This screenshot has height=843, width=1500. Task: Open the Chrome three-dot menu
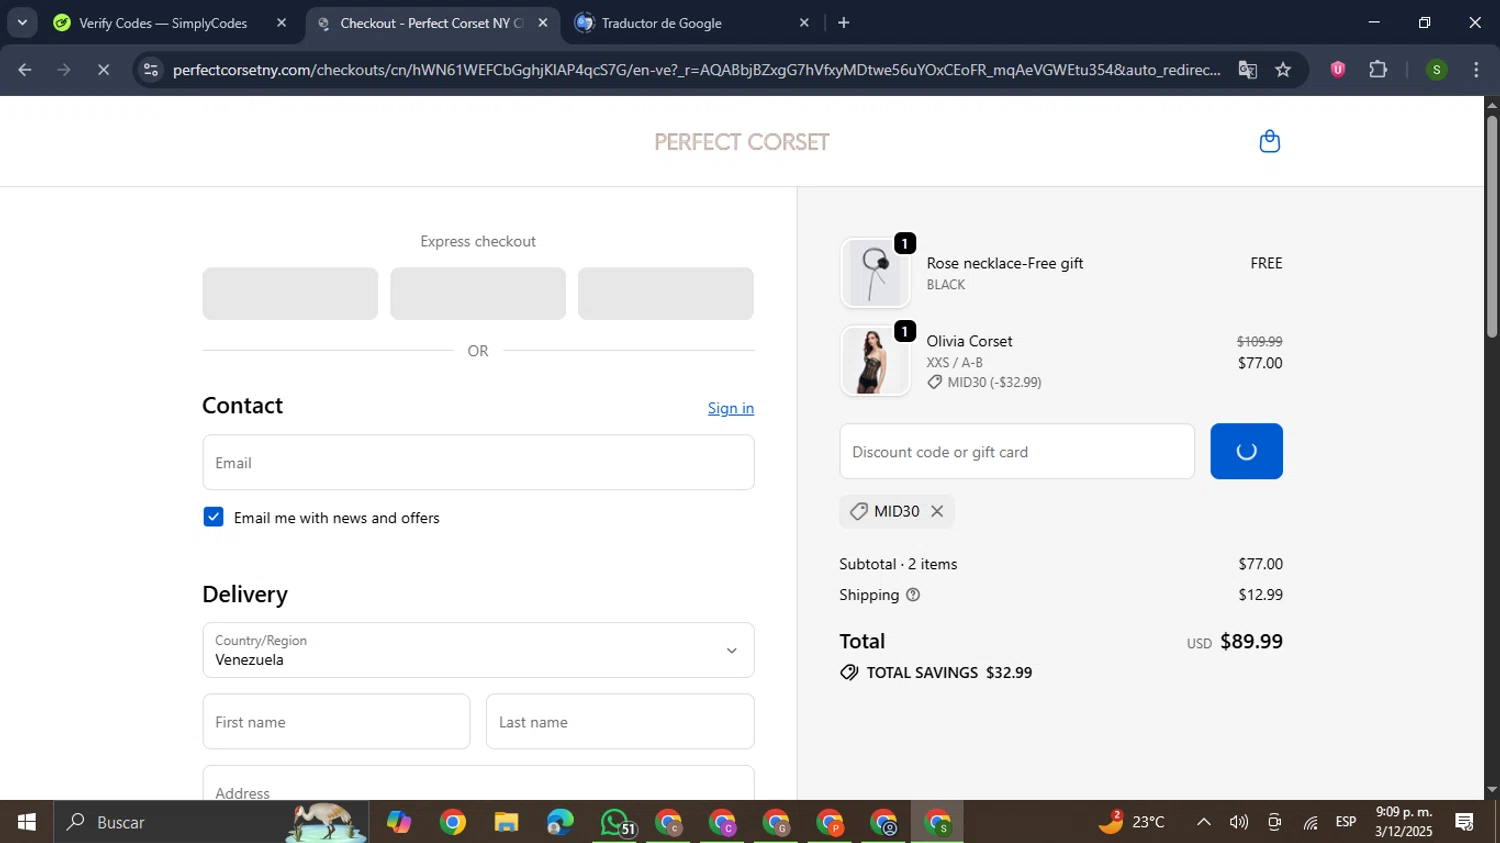(1476, 70)
